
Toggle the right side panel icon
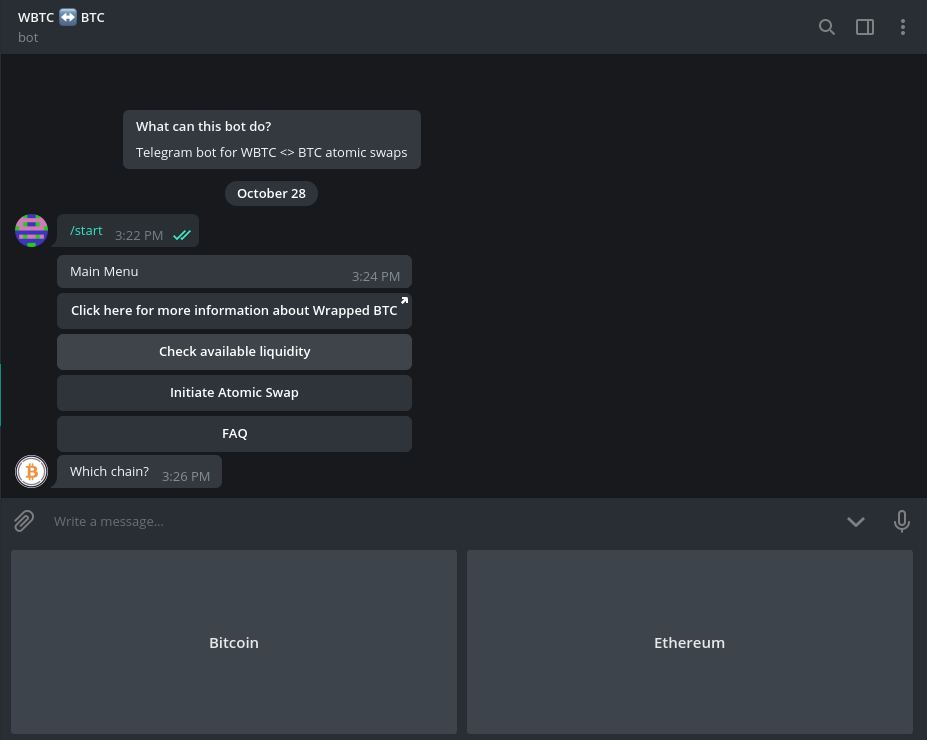pyautogui.click(x=865, y=27)
